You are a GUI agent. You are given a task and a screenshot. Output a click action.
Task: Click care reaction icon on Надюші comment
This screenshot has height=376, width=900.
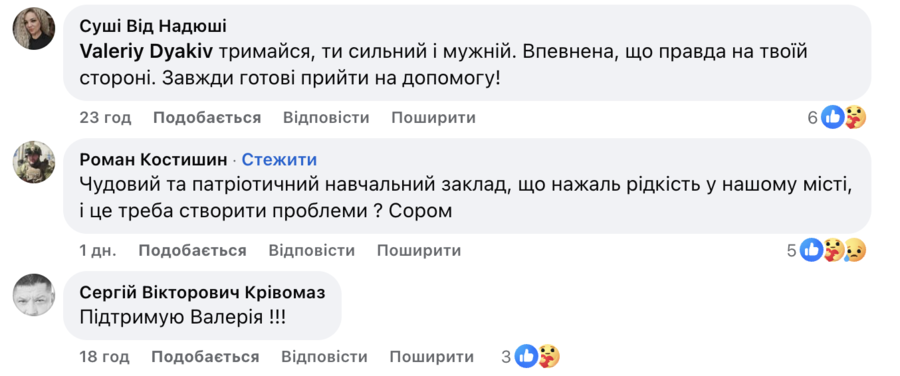click(x=855, y=118)
